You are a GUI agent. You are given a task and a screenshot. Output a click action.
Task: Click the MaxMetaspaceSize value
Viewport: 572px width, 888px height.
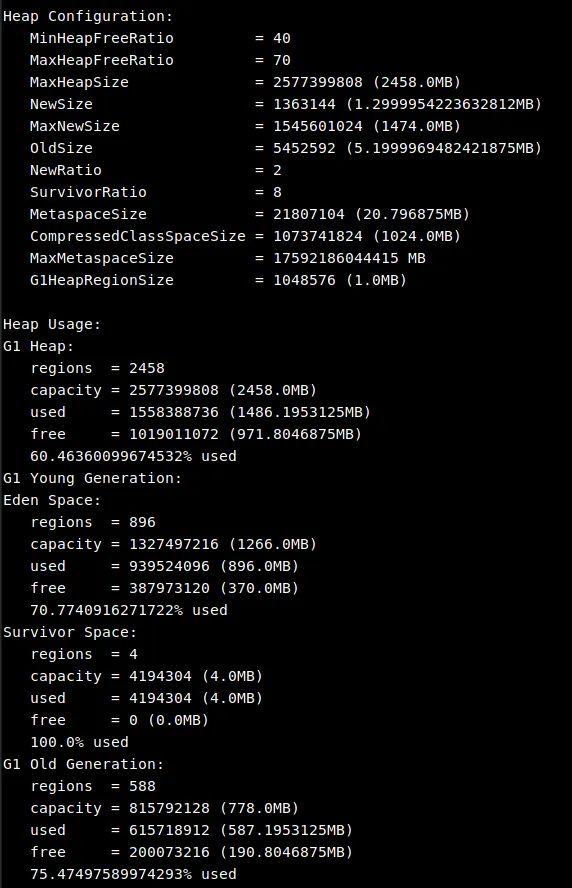[x=349, y=258]
